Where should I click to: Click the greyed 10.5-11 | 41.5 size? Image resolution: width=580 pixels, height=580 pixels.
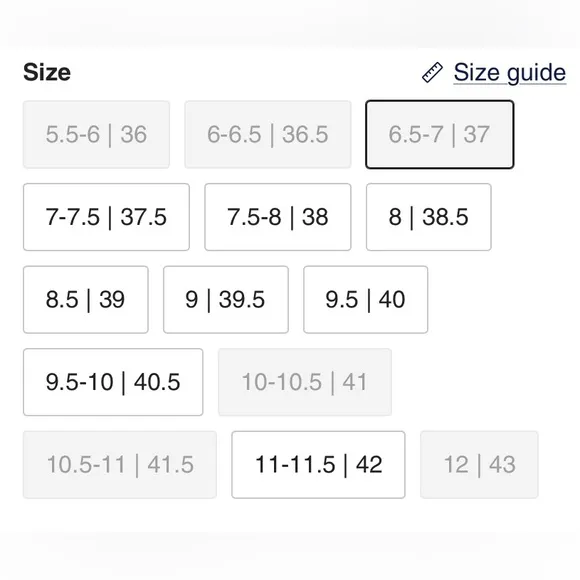point(119,464)
